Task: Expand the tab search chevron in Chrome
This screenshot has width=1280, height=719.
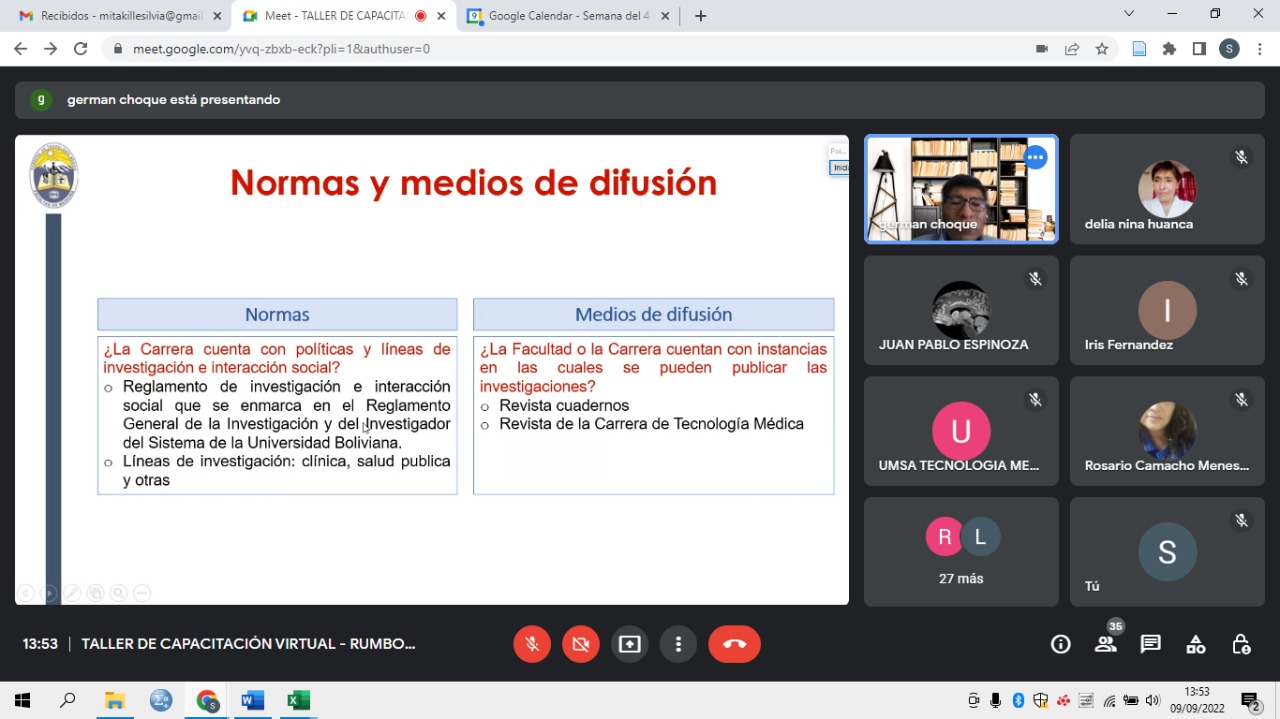Action: [1129, 14]
